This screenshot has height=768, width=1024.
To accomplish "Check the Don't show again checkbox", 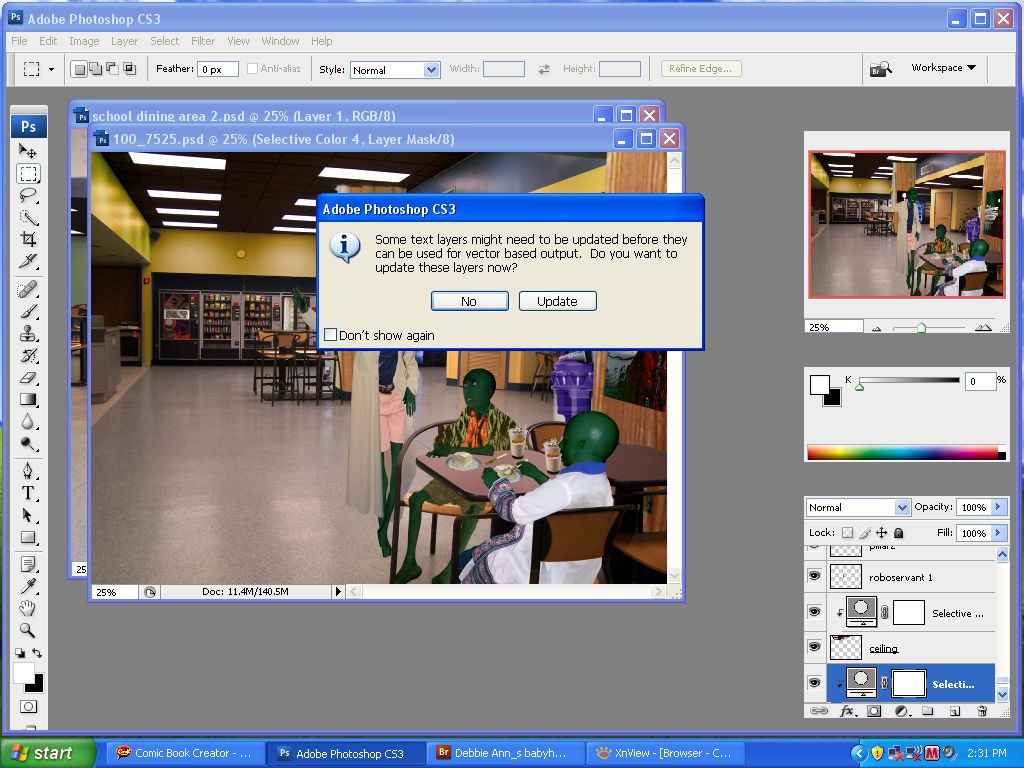I will pos(331,335).
